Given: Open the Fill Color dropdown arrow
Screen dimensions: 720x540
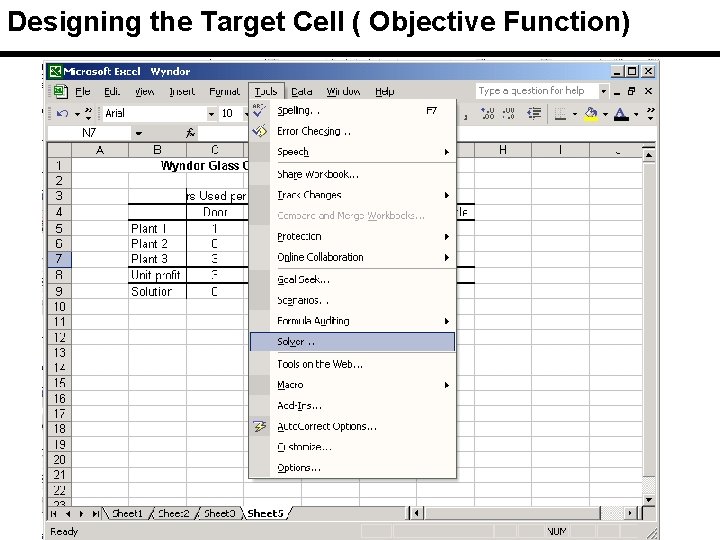Looking at the screenshot, I should pyautogui.click(x=605, y=114).
